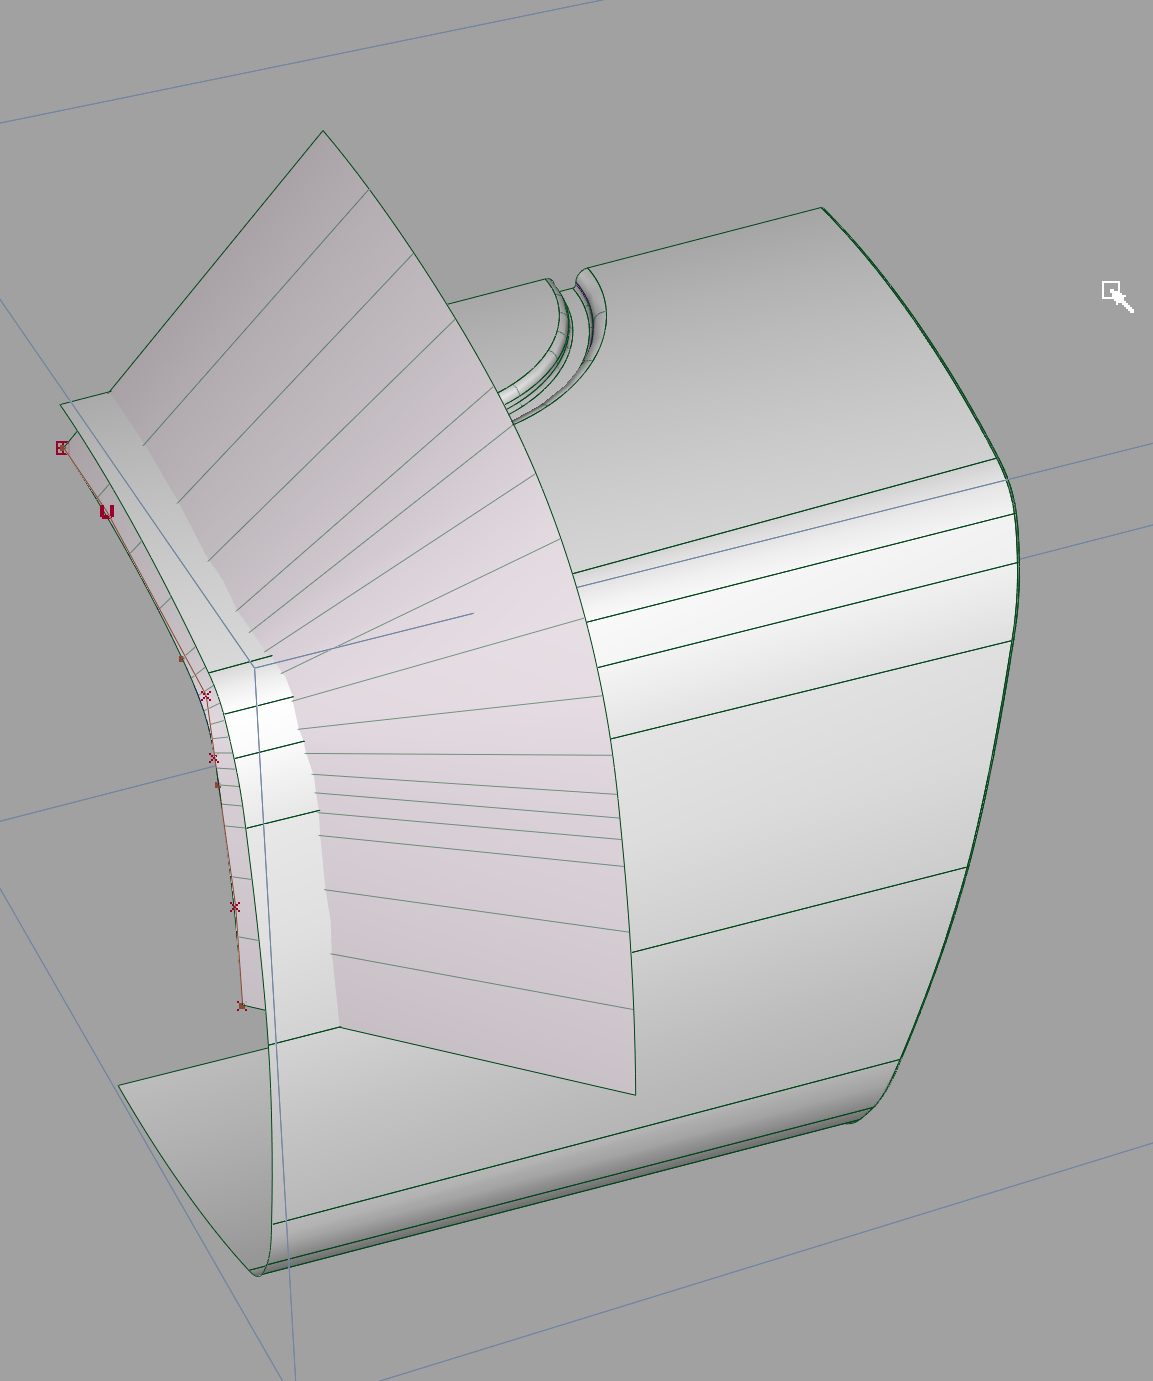Select the red E curve-end marker

coord(60,447)
